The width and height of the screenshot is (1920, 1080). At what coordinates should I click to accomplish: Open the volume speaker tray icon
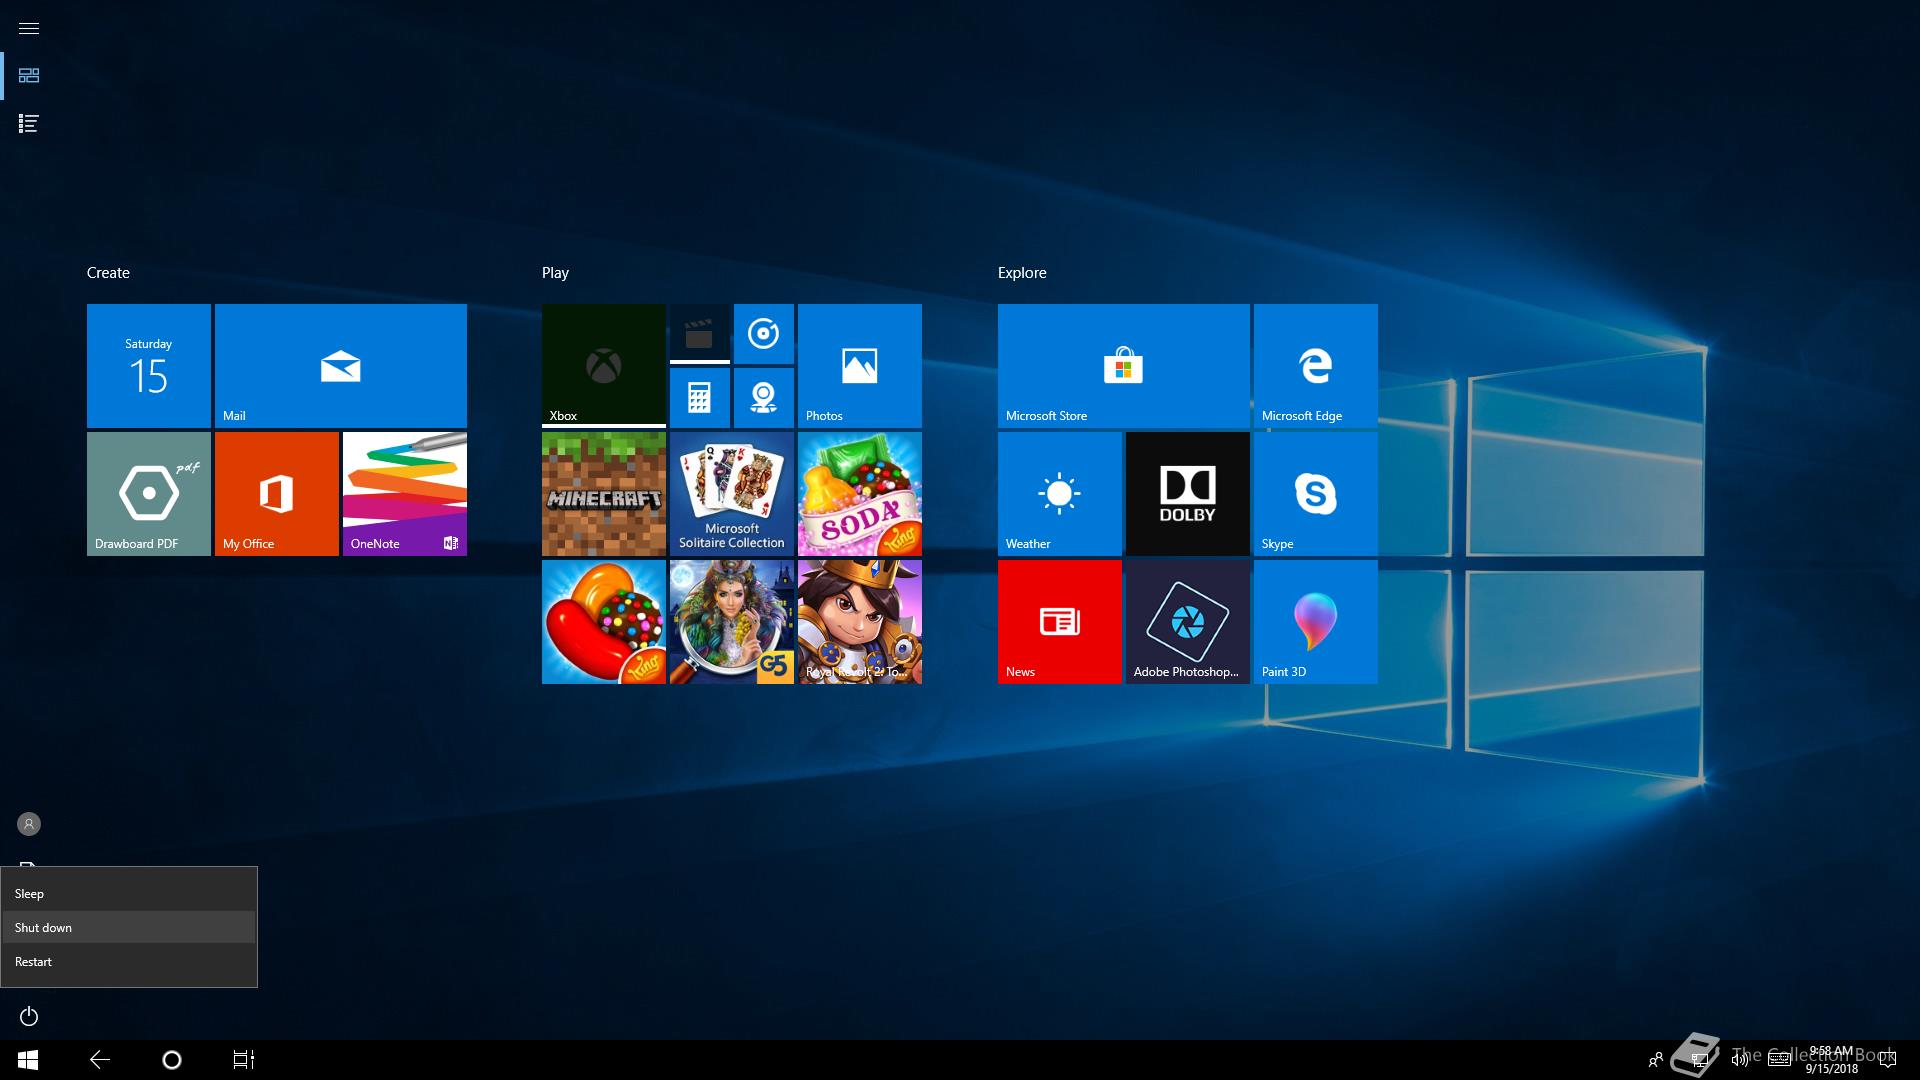click(1740, 1060)
